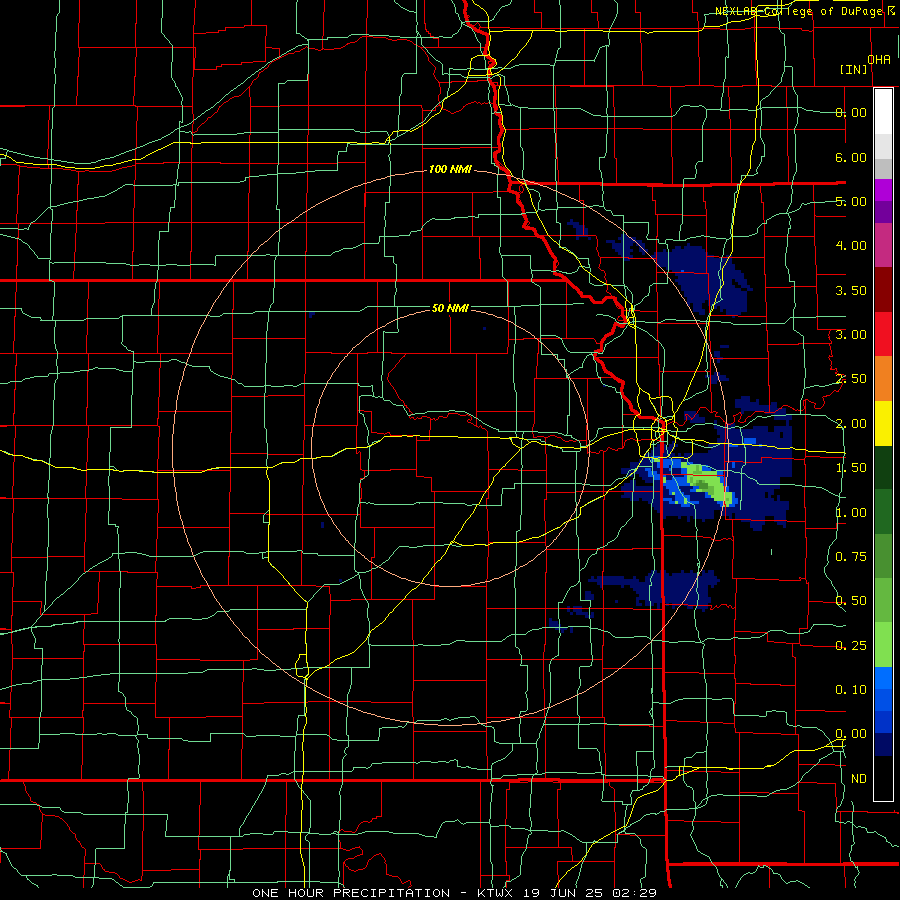Image resolution: width=900 pixels, height=900 pixels.
Task: Click the 0.50 legend value
Action: tap(851, 601)
